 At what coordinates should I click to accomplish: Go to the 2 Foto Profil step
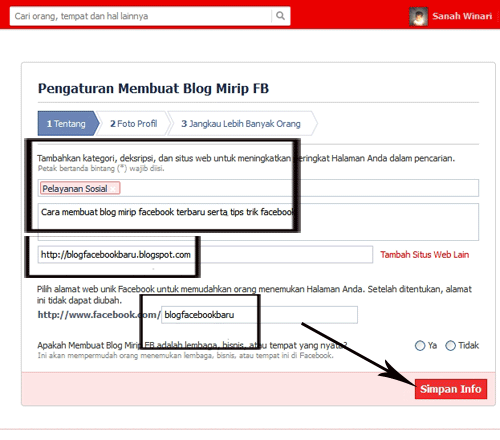pyautogui.click(x=134, y=123)
